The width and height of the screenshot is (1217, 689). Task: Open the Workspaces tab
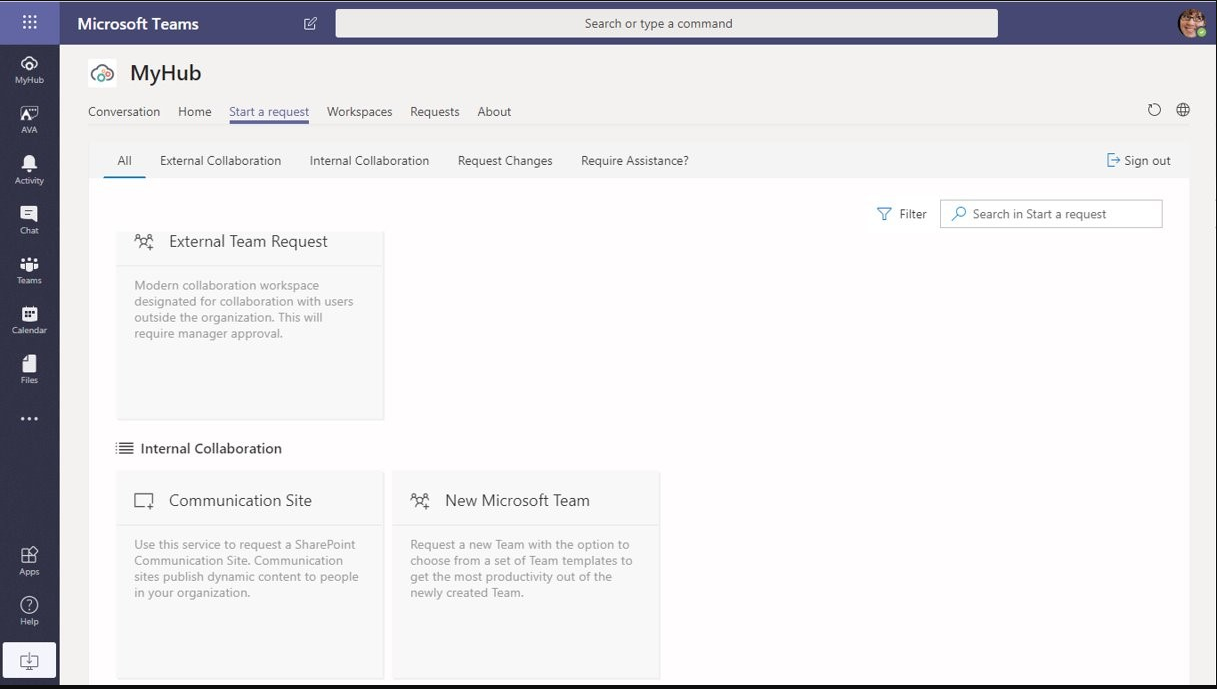pyautogui.click(x=359, y=112)
